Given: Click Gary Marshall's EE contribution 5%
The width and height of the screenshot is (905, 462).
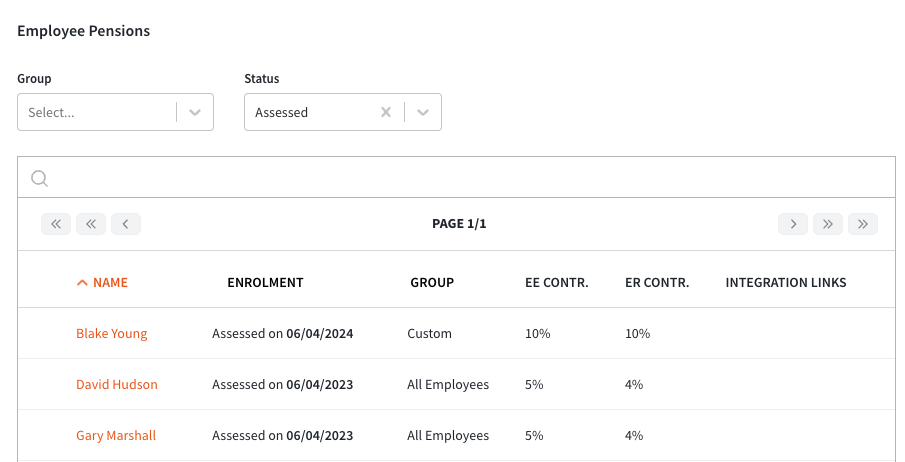Looking at the screenshot, I should coord(534,436).
